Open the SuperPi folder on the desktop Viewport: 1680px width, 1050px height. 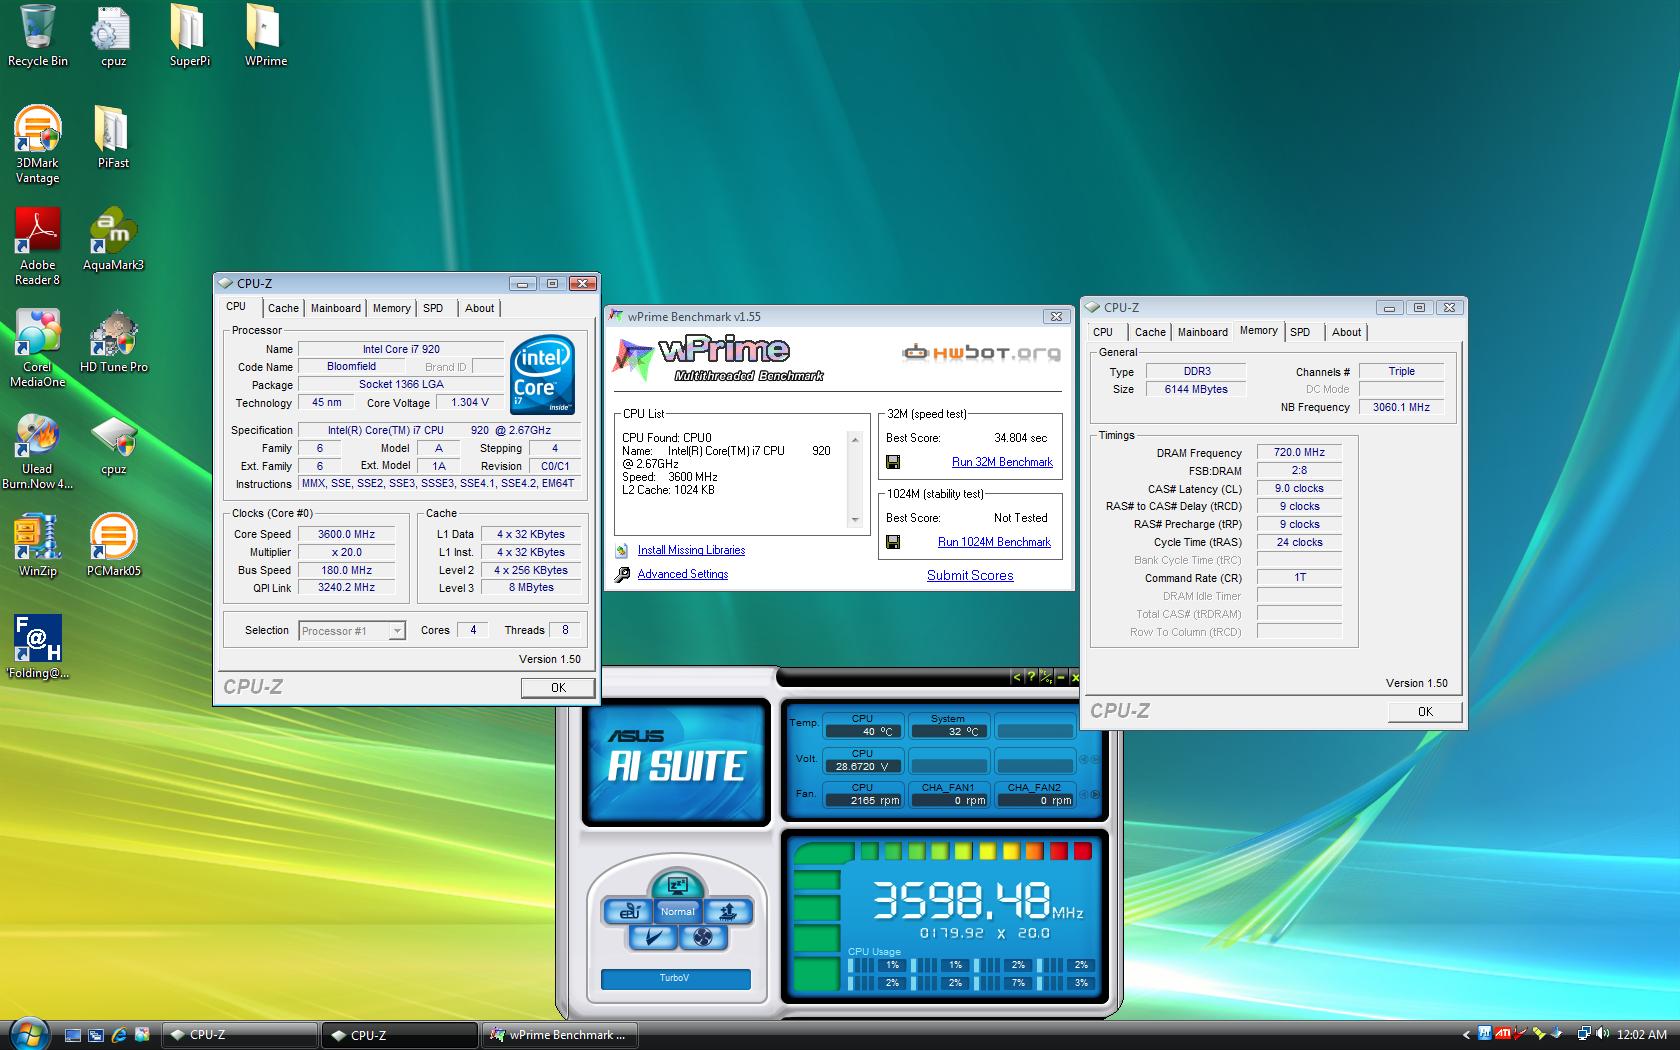pyautogui.click(x=189, y=36)
